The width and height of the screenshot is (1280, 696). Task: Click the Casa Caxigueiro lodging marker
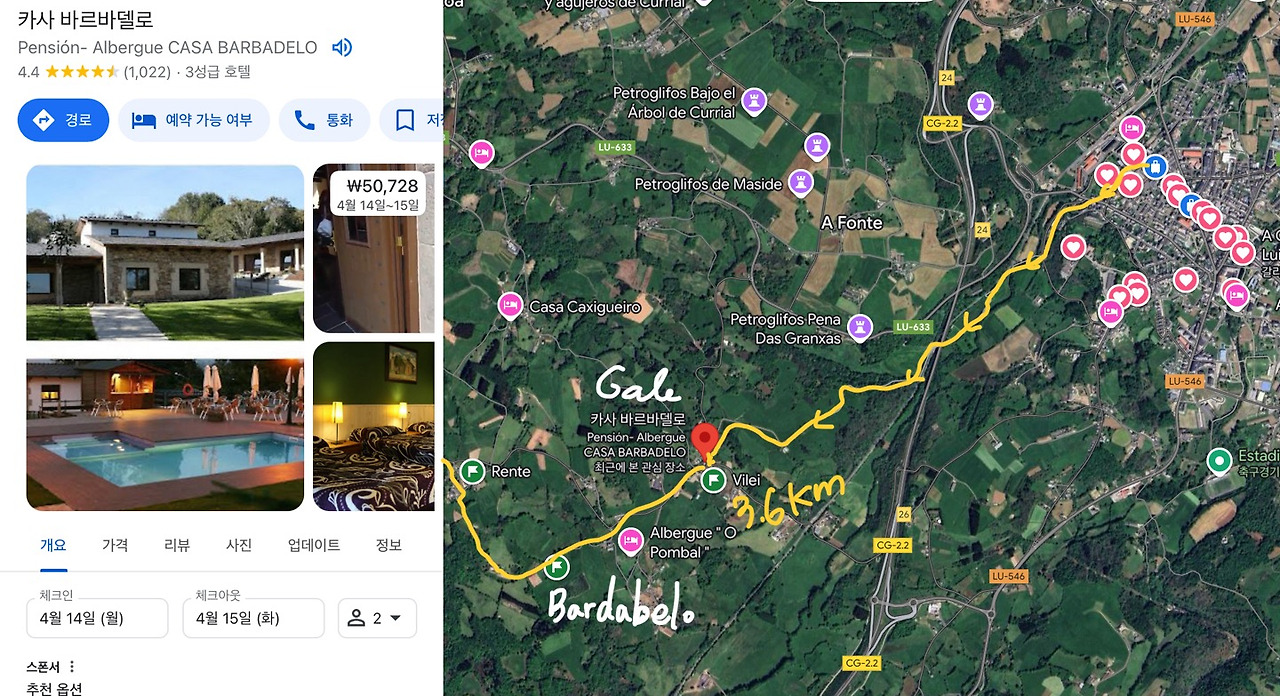(510, 306)
